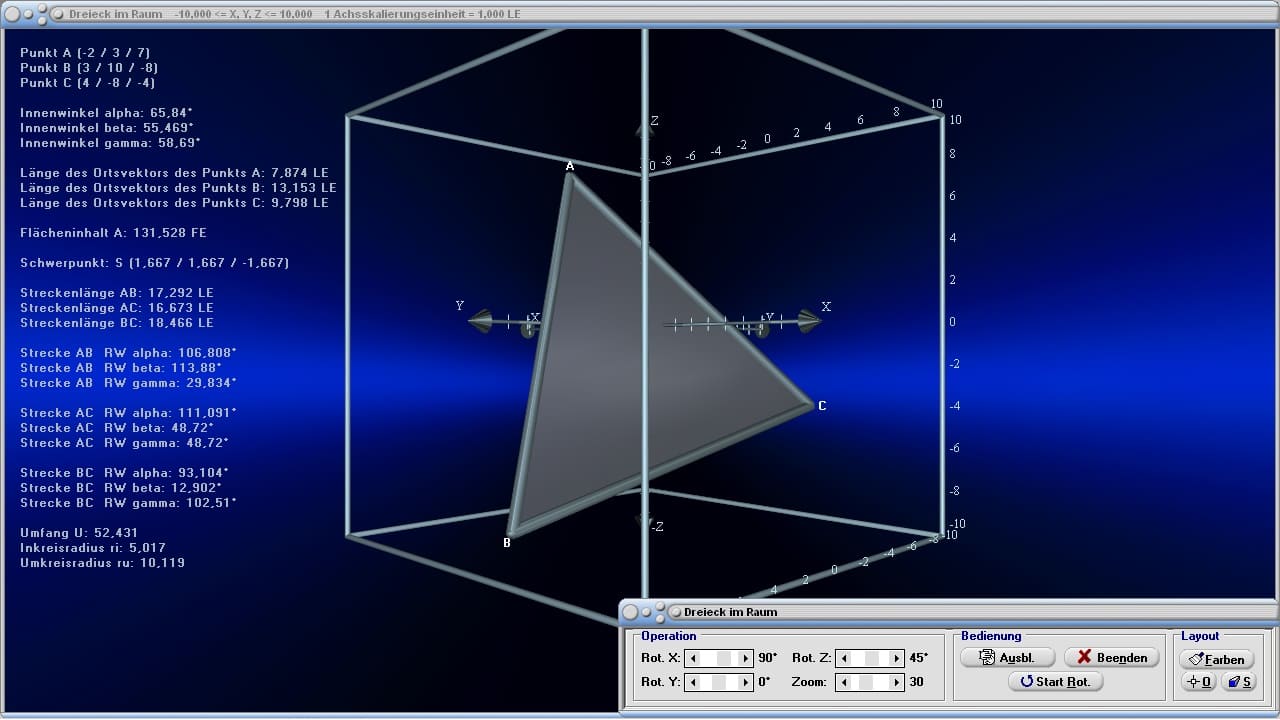Click "Innenwinkel beta: 55,469°" text
The image size is (1280, 720).
106,127
